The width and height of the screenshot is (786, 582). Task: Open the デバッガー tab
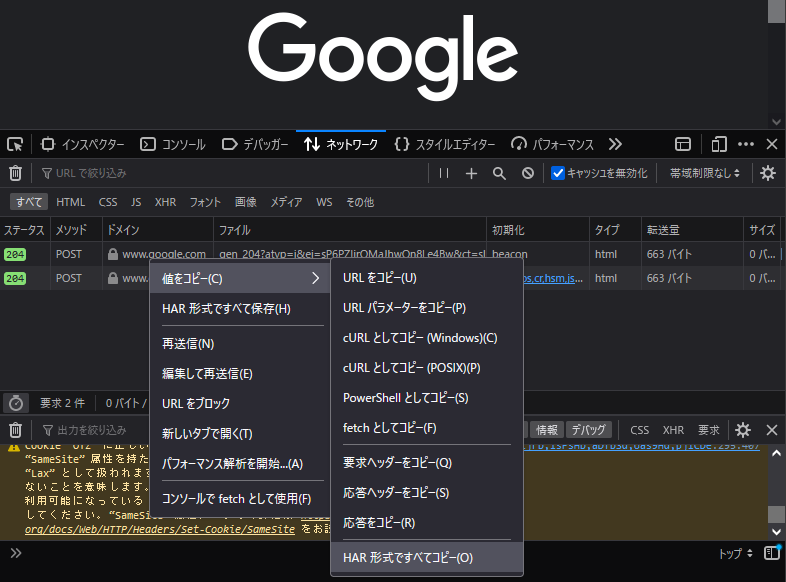coord(255,144)
